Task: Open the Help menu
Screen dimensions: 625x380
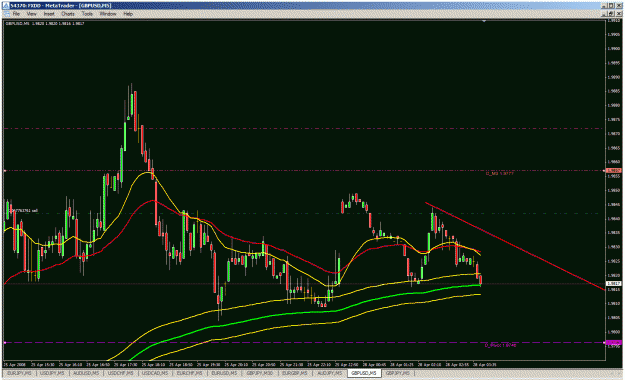Action: pyautogui.click(x=128, y=14)
